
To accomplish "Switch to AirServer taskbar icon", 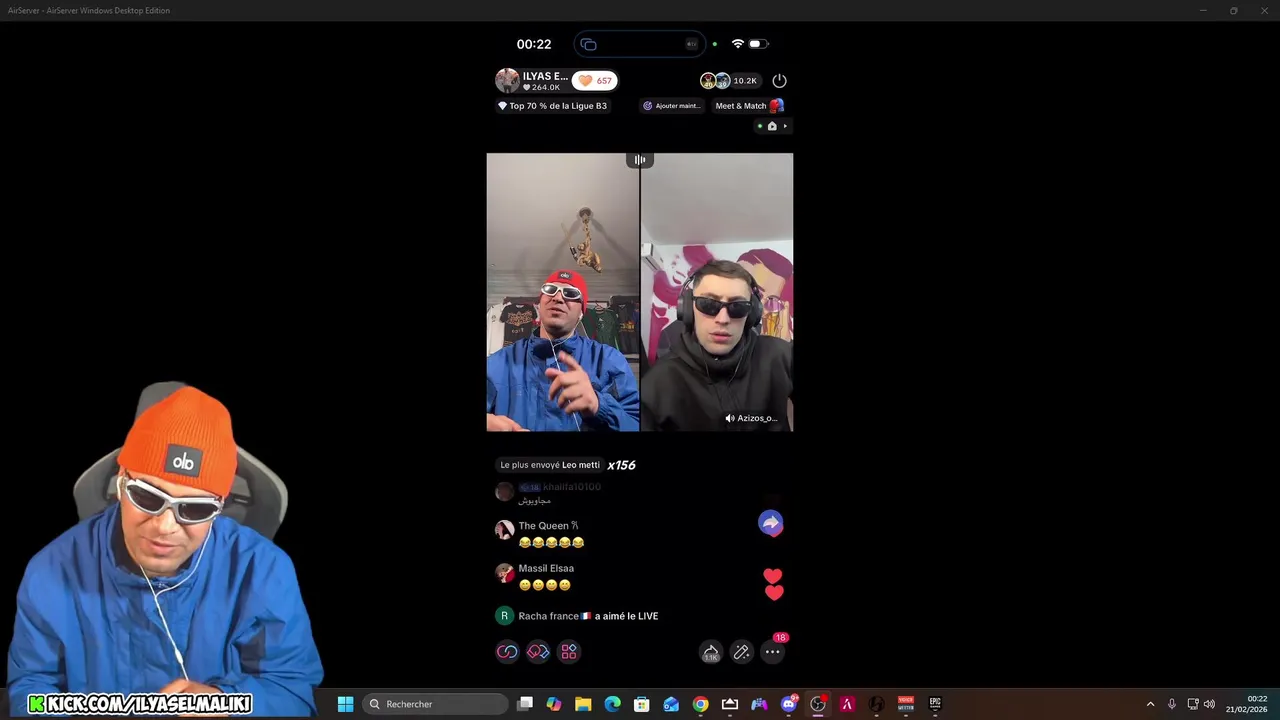I will pyautogui.click(x=730, y=704).
